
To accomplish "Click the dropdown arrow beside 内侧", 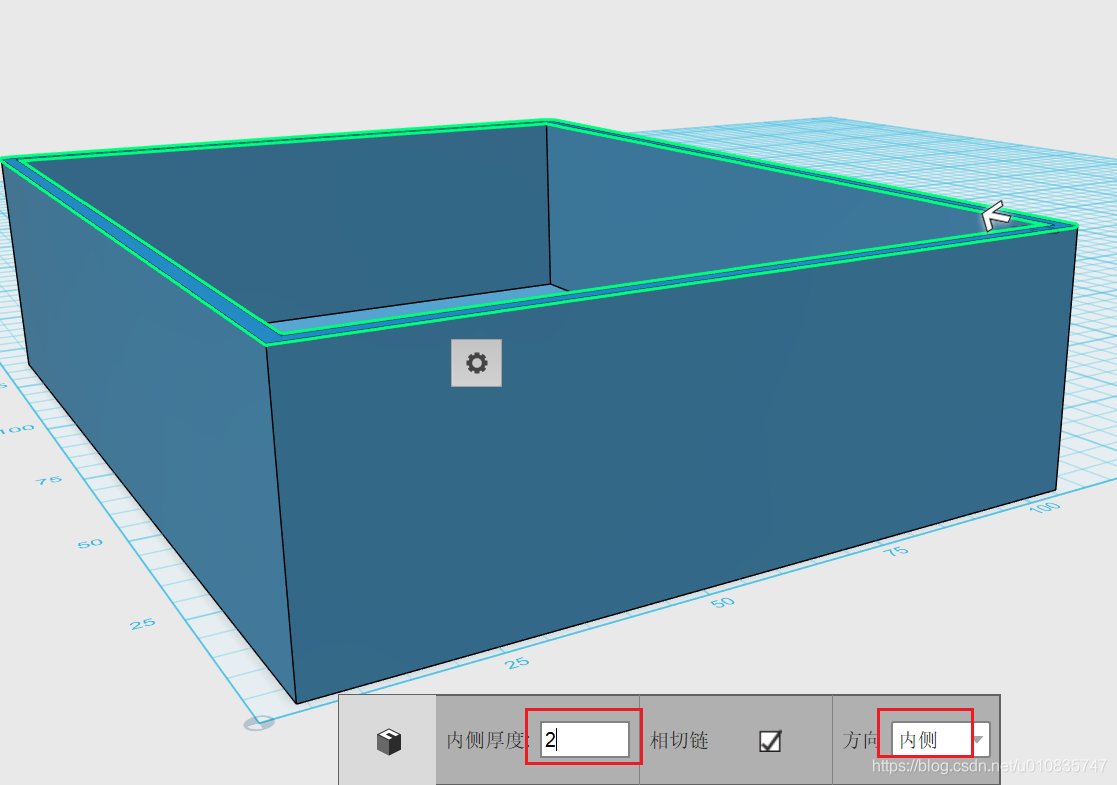I will [980, 739].
